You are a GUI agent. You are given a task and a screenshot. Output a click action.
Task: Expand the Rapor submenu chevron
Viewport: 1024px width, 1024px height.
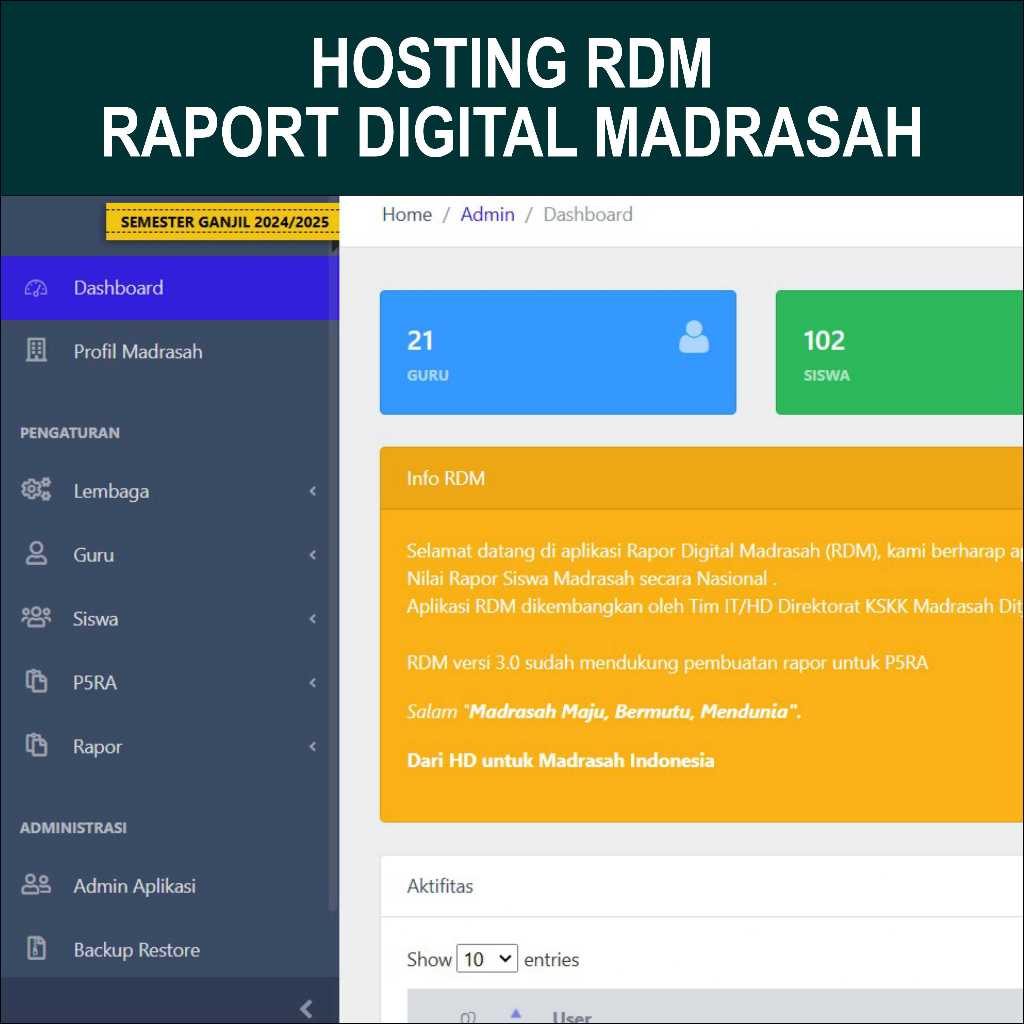[x=312, y=747]
